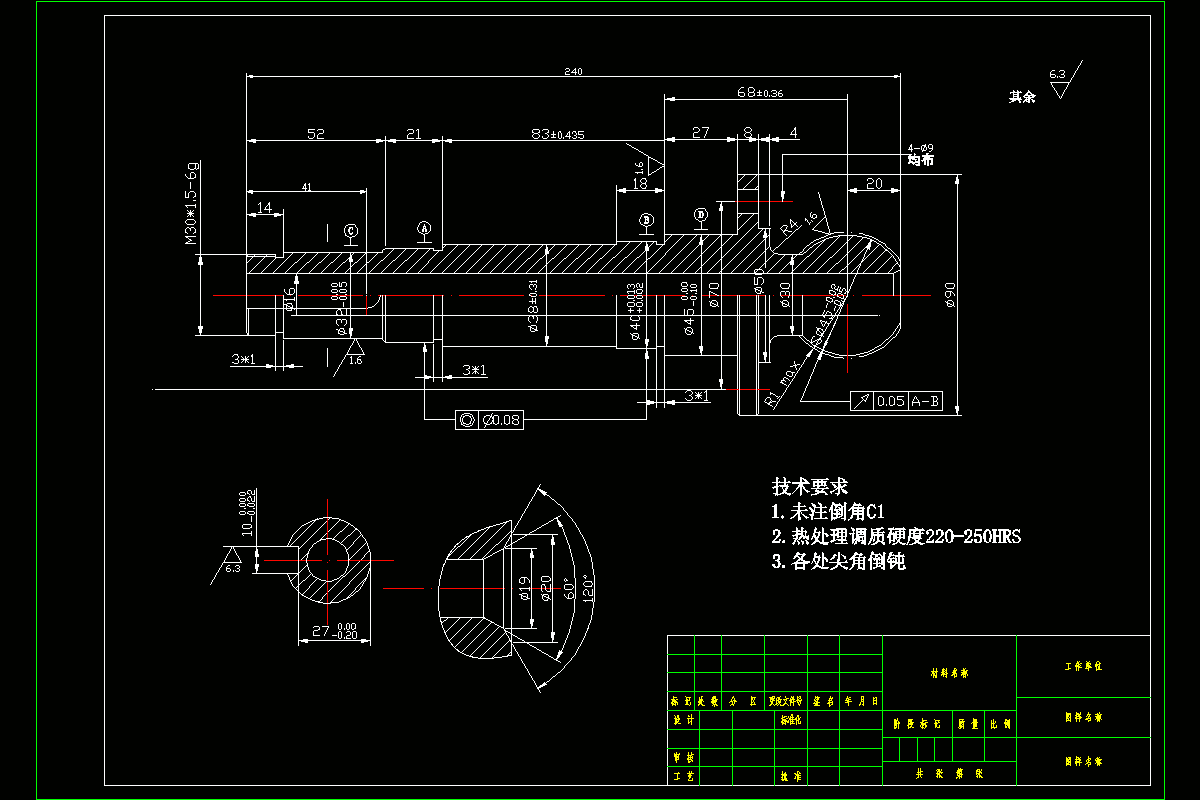Screen dimensions: 1200x800
Task: Click the 材料名称 title block cell
Action: [948, 673]
